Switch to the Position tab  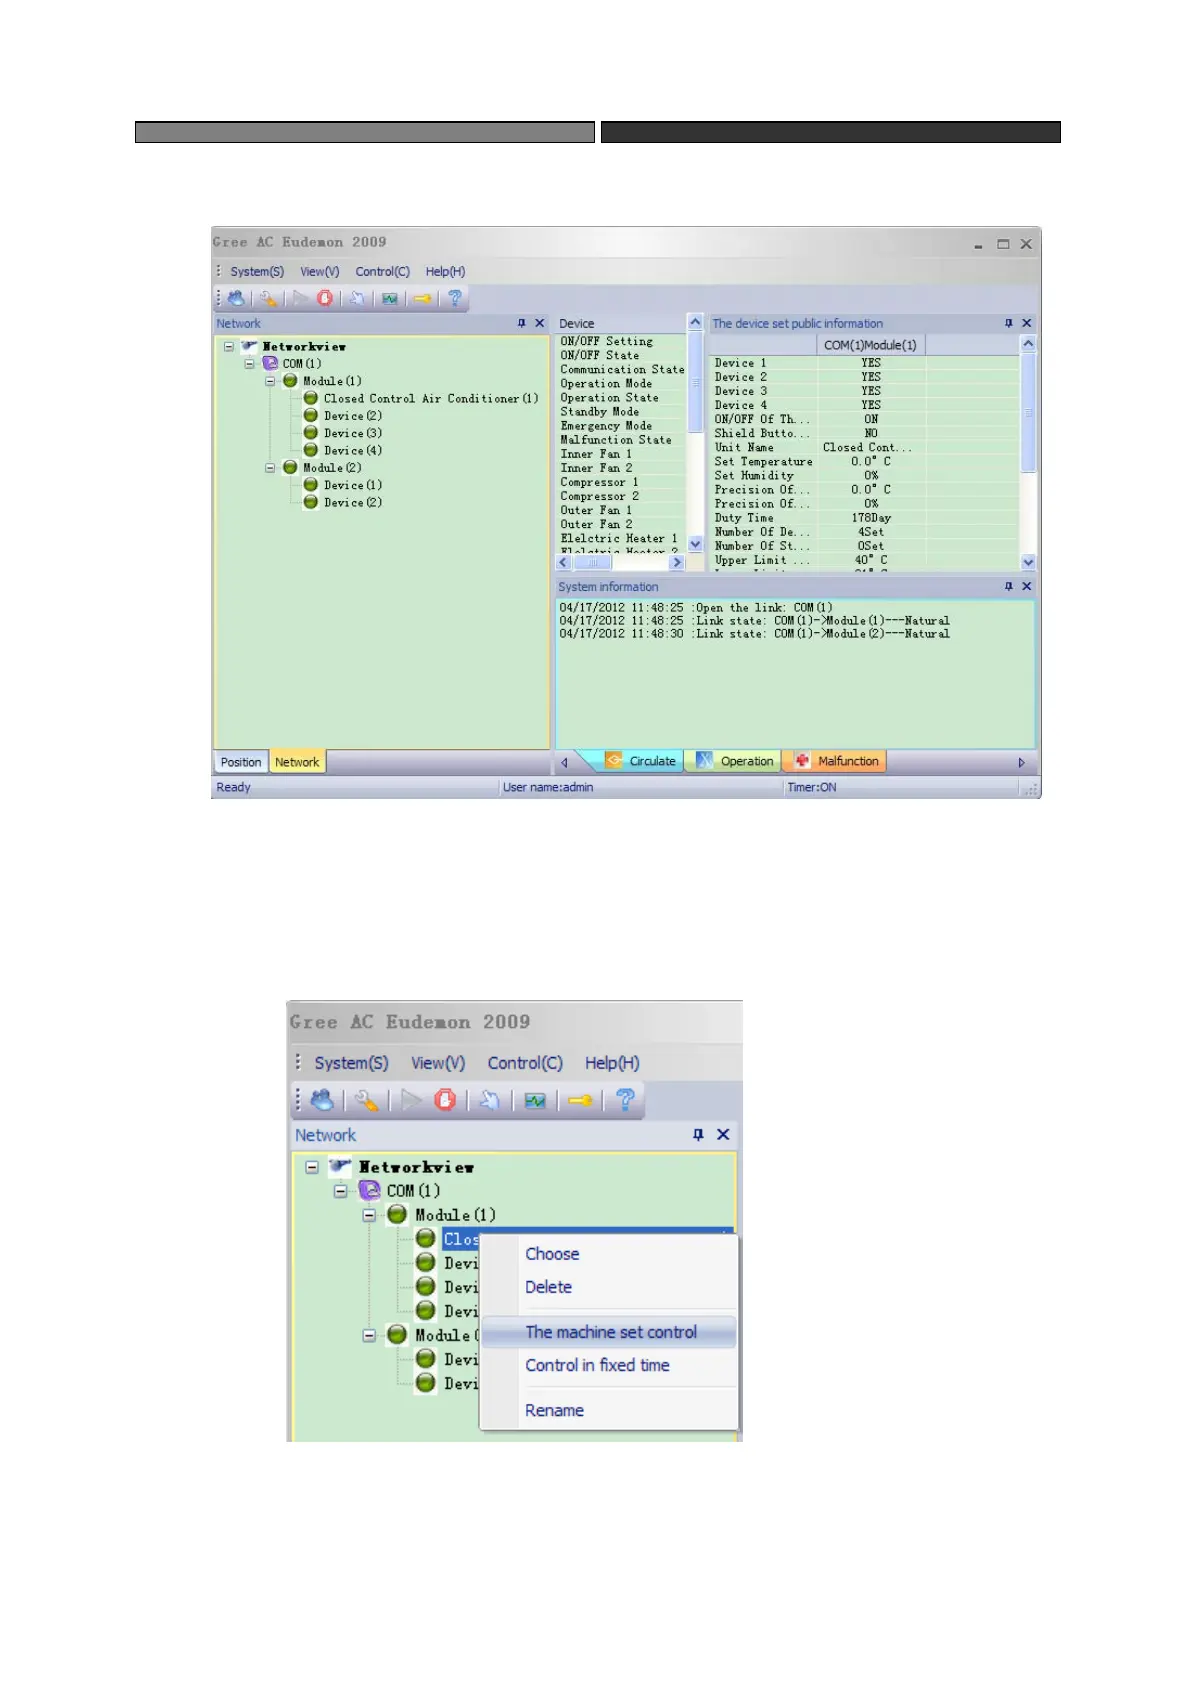tap(240, 762)
